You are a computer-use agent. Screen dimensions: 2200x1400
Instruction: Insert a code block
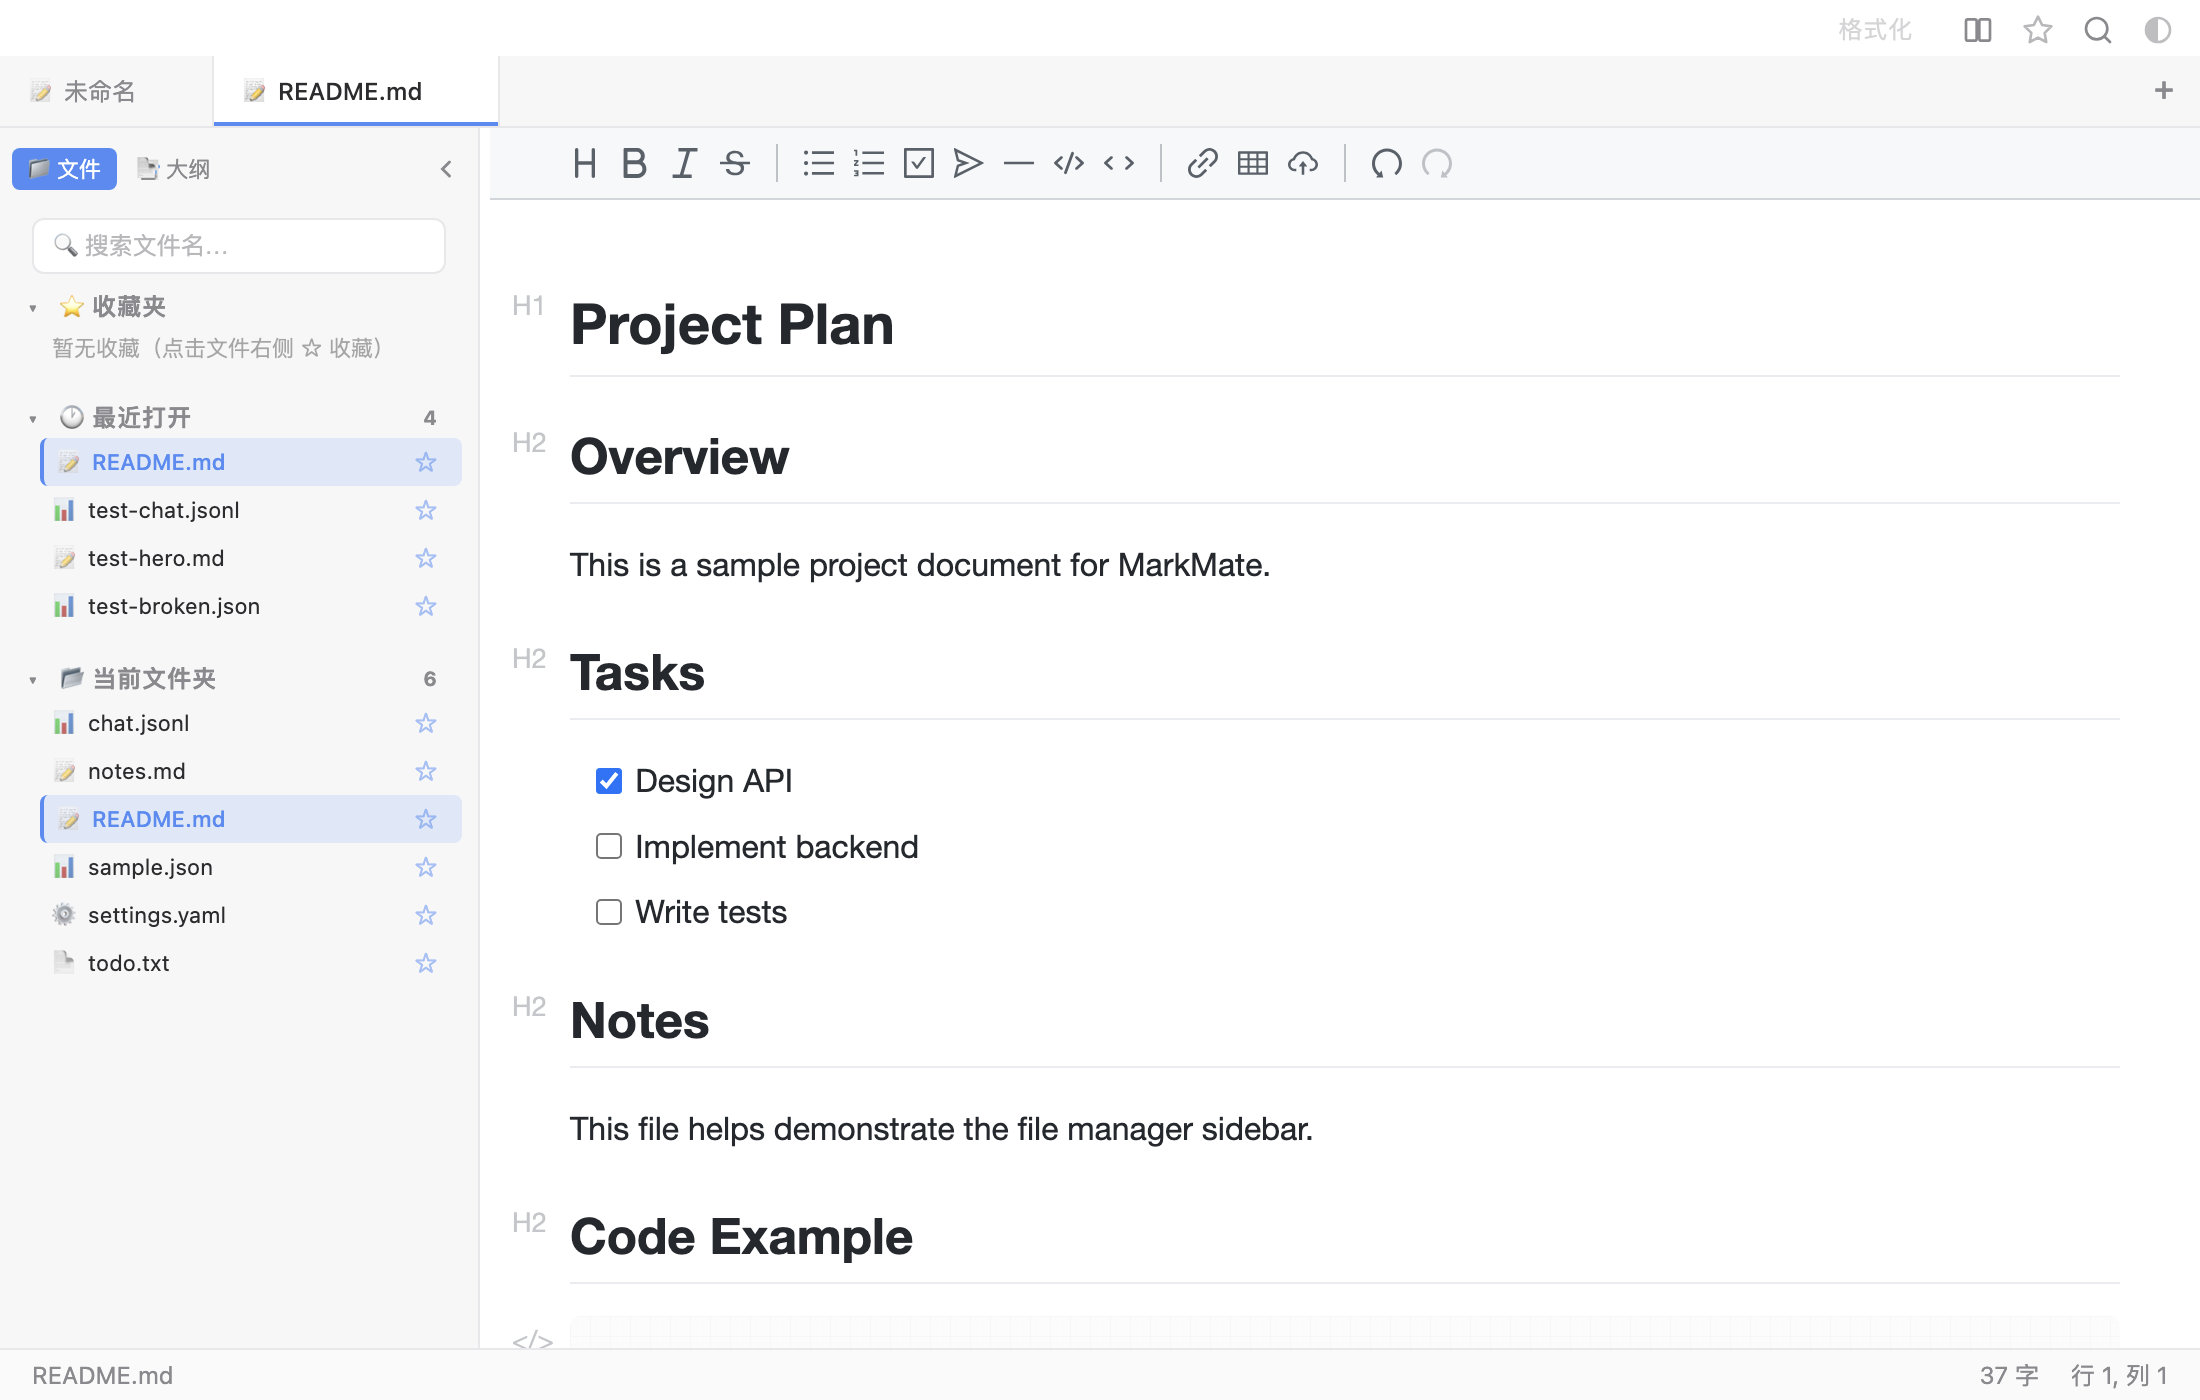1069,163
